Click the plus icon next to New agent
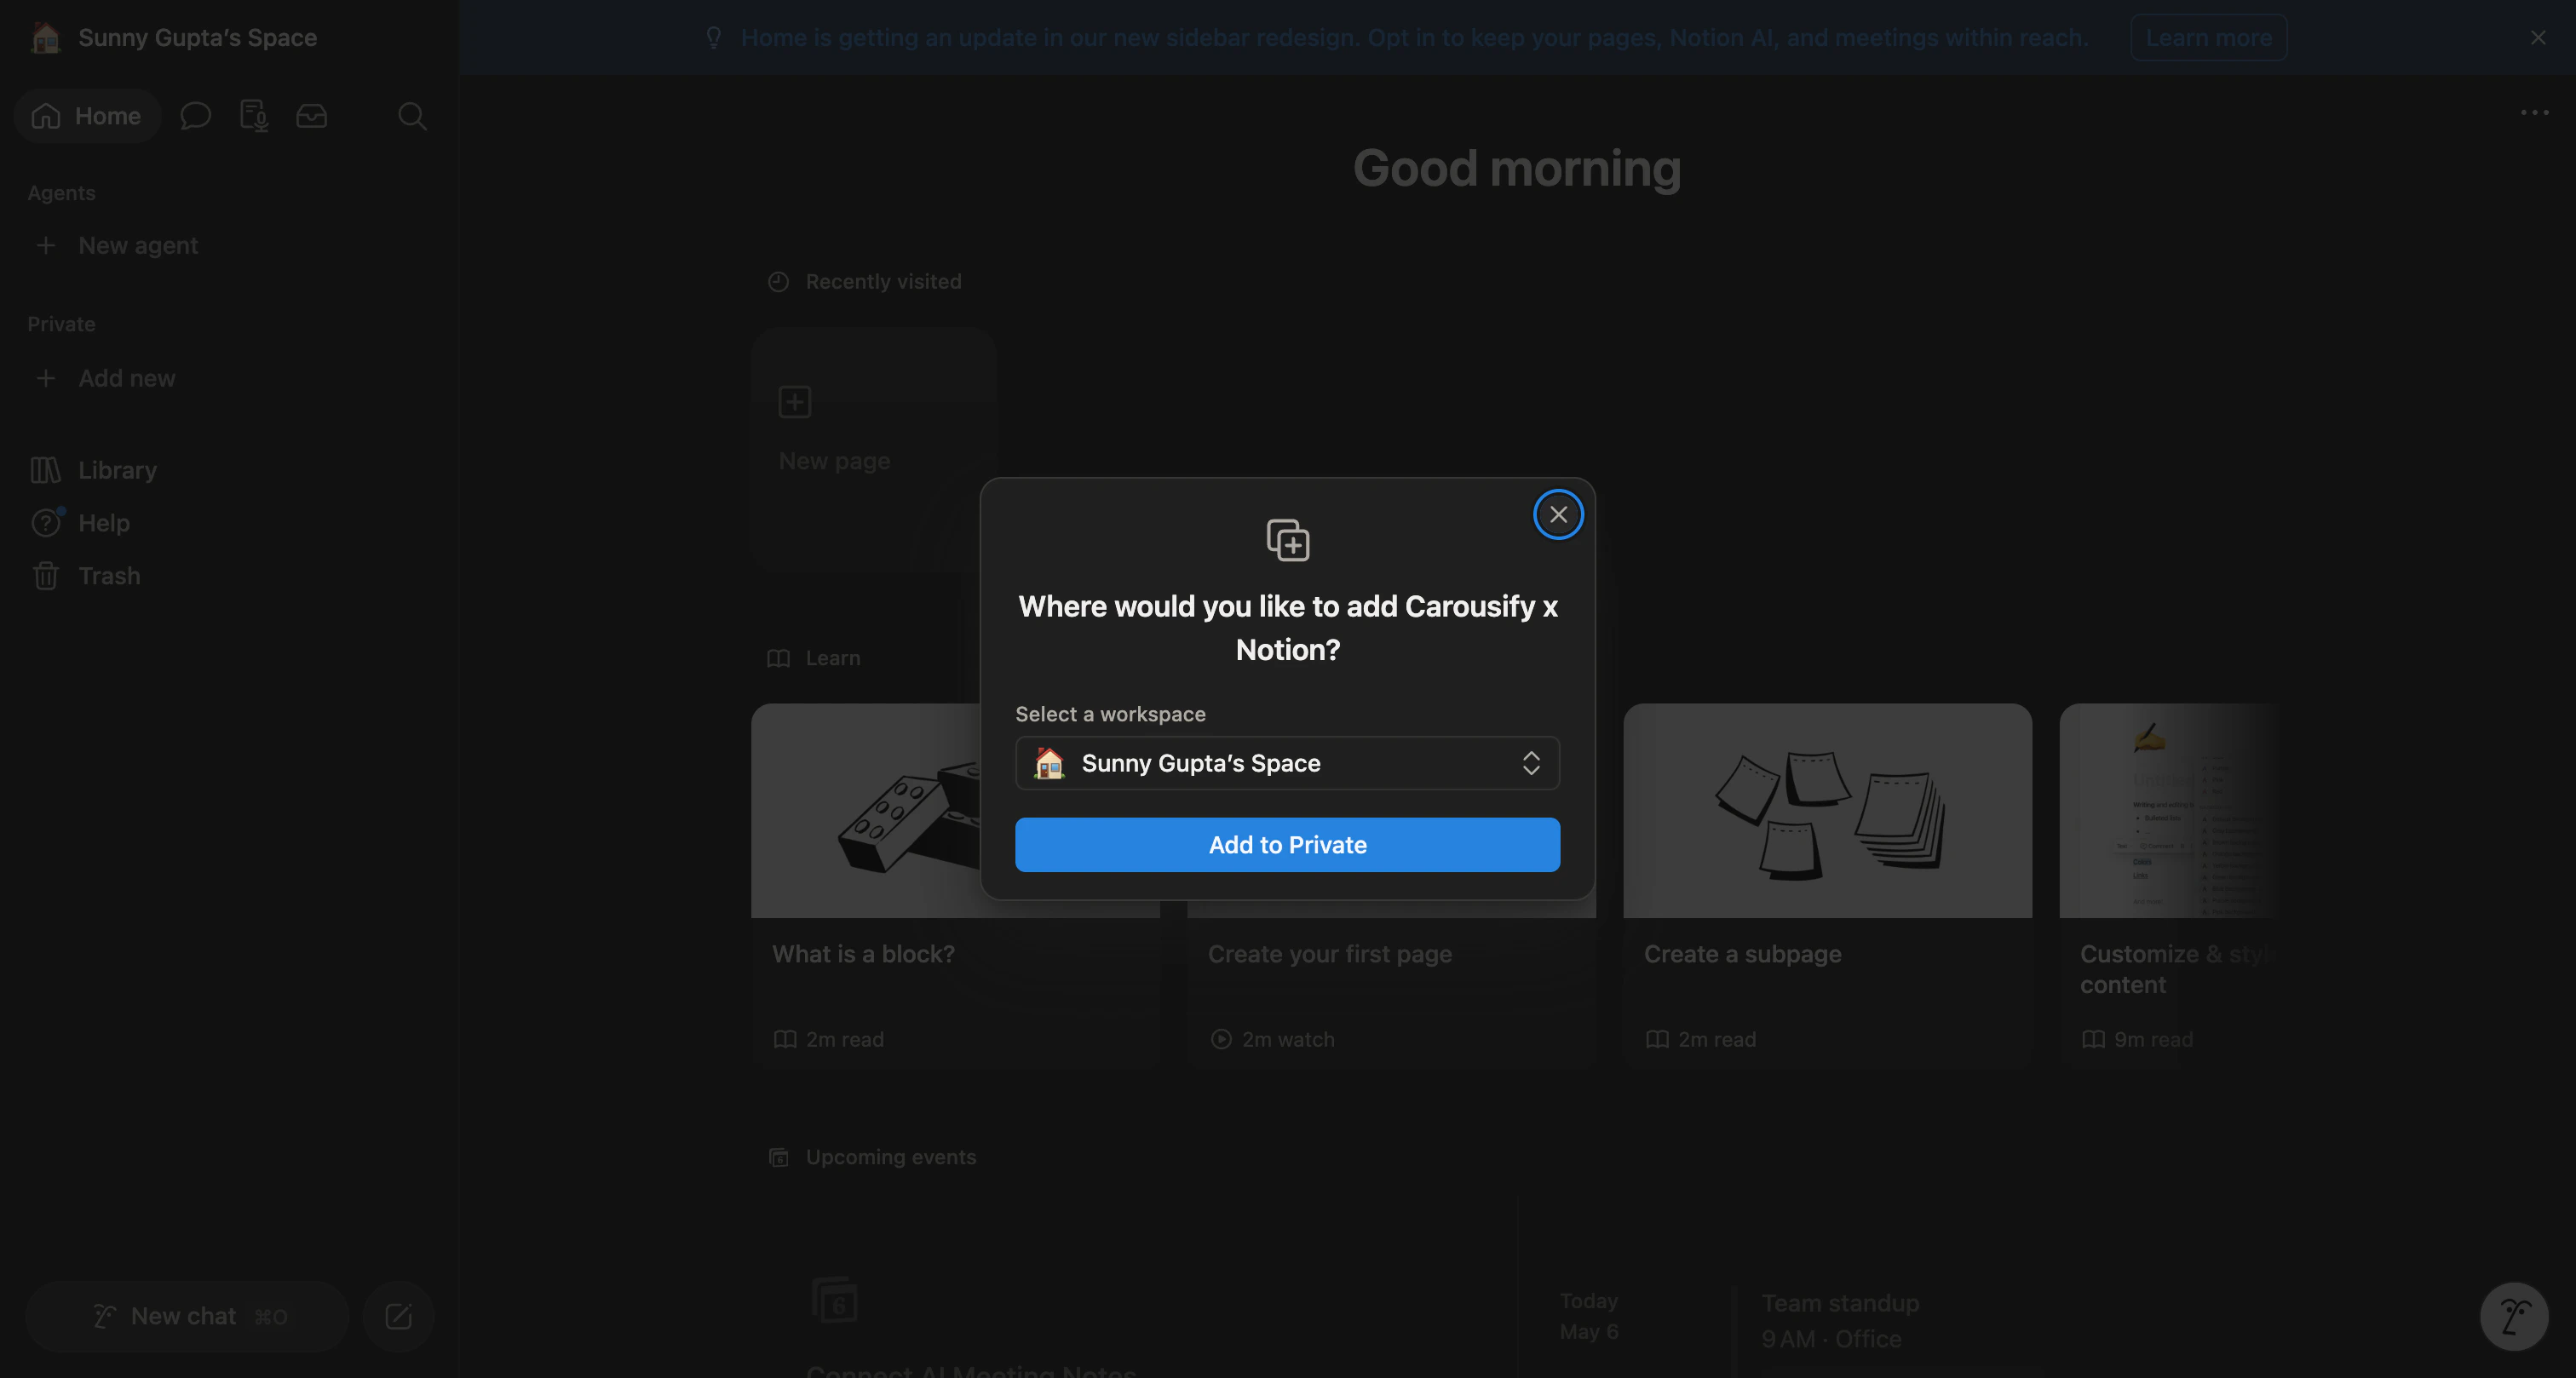This screenshot has height=1378, width=2576. click(45, 245)
